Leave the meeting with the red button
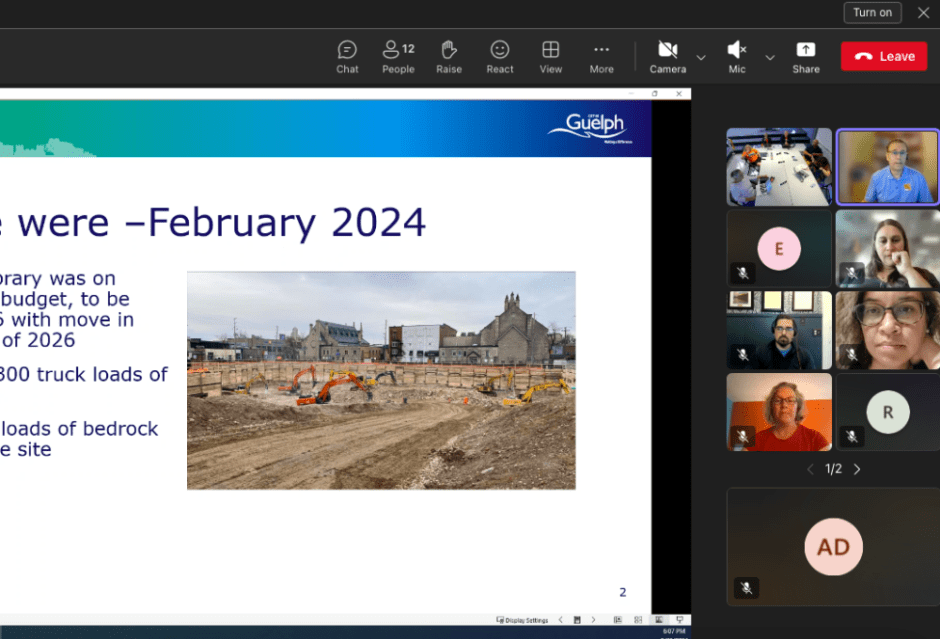 tap(884, 57)
